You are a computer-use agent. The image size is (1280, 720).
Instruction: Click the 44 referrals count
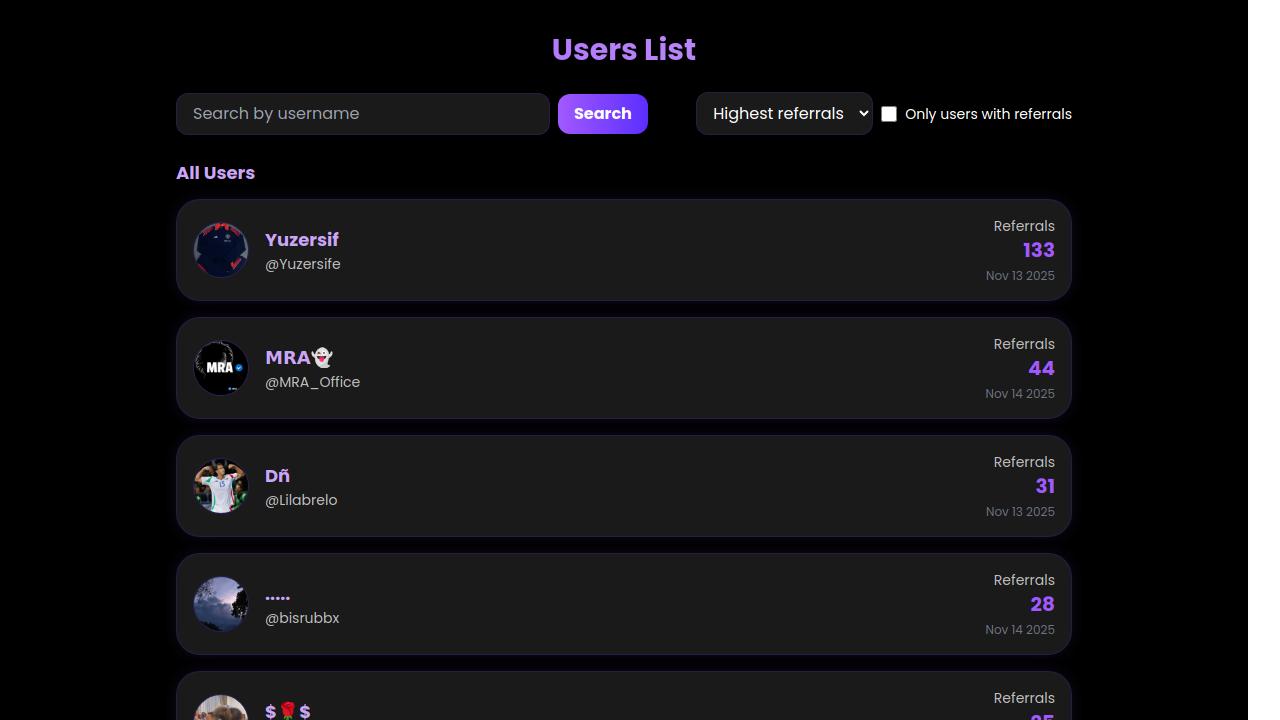pos(1041,368)
